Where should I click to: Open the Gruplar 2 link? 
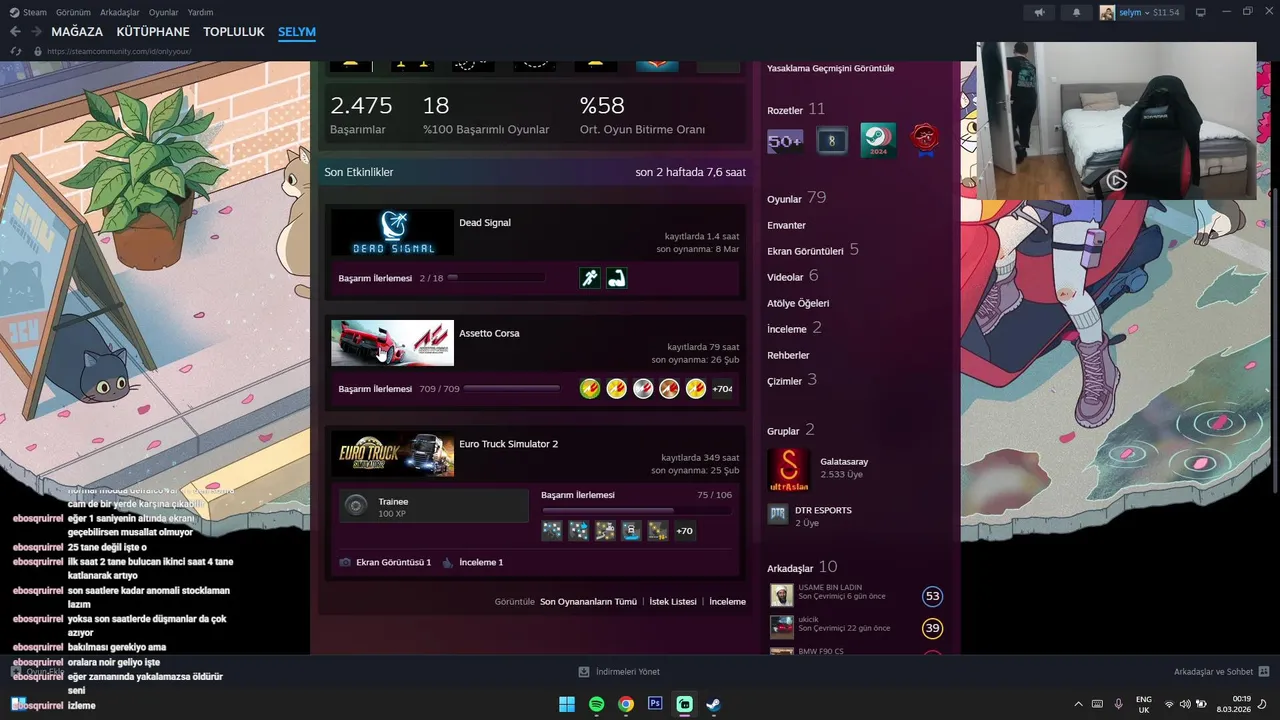tap(791, 430)
